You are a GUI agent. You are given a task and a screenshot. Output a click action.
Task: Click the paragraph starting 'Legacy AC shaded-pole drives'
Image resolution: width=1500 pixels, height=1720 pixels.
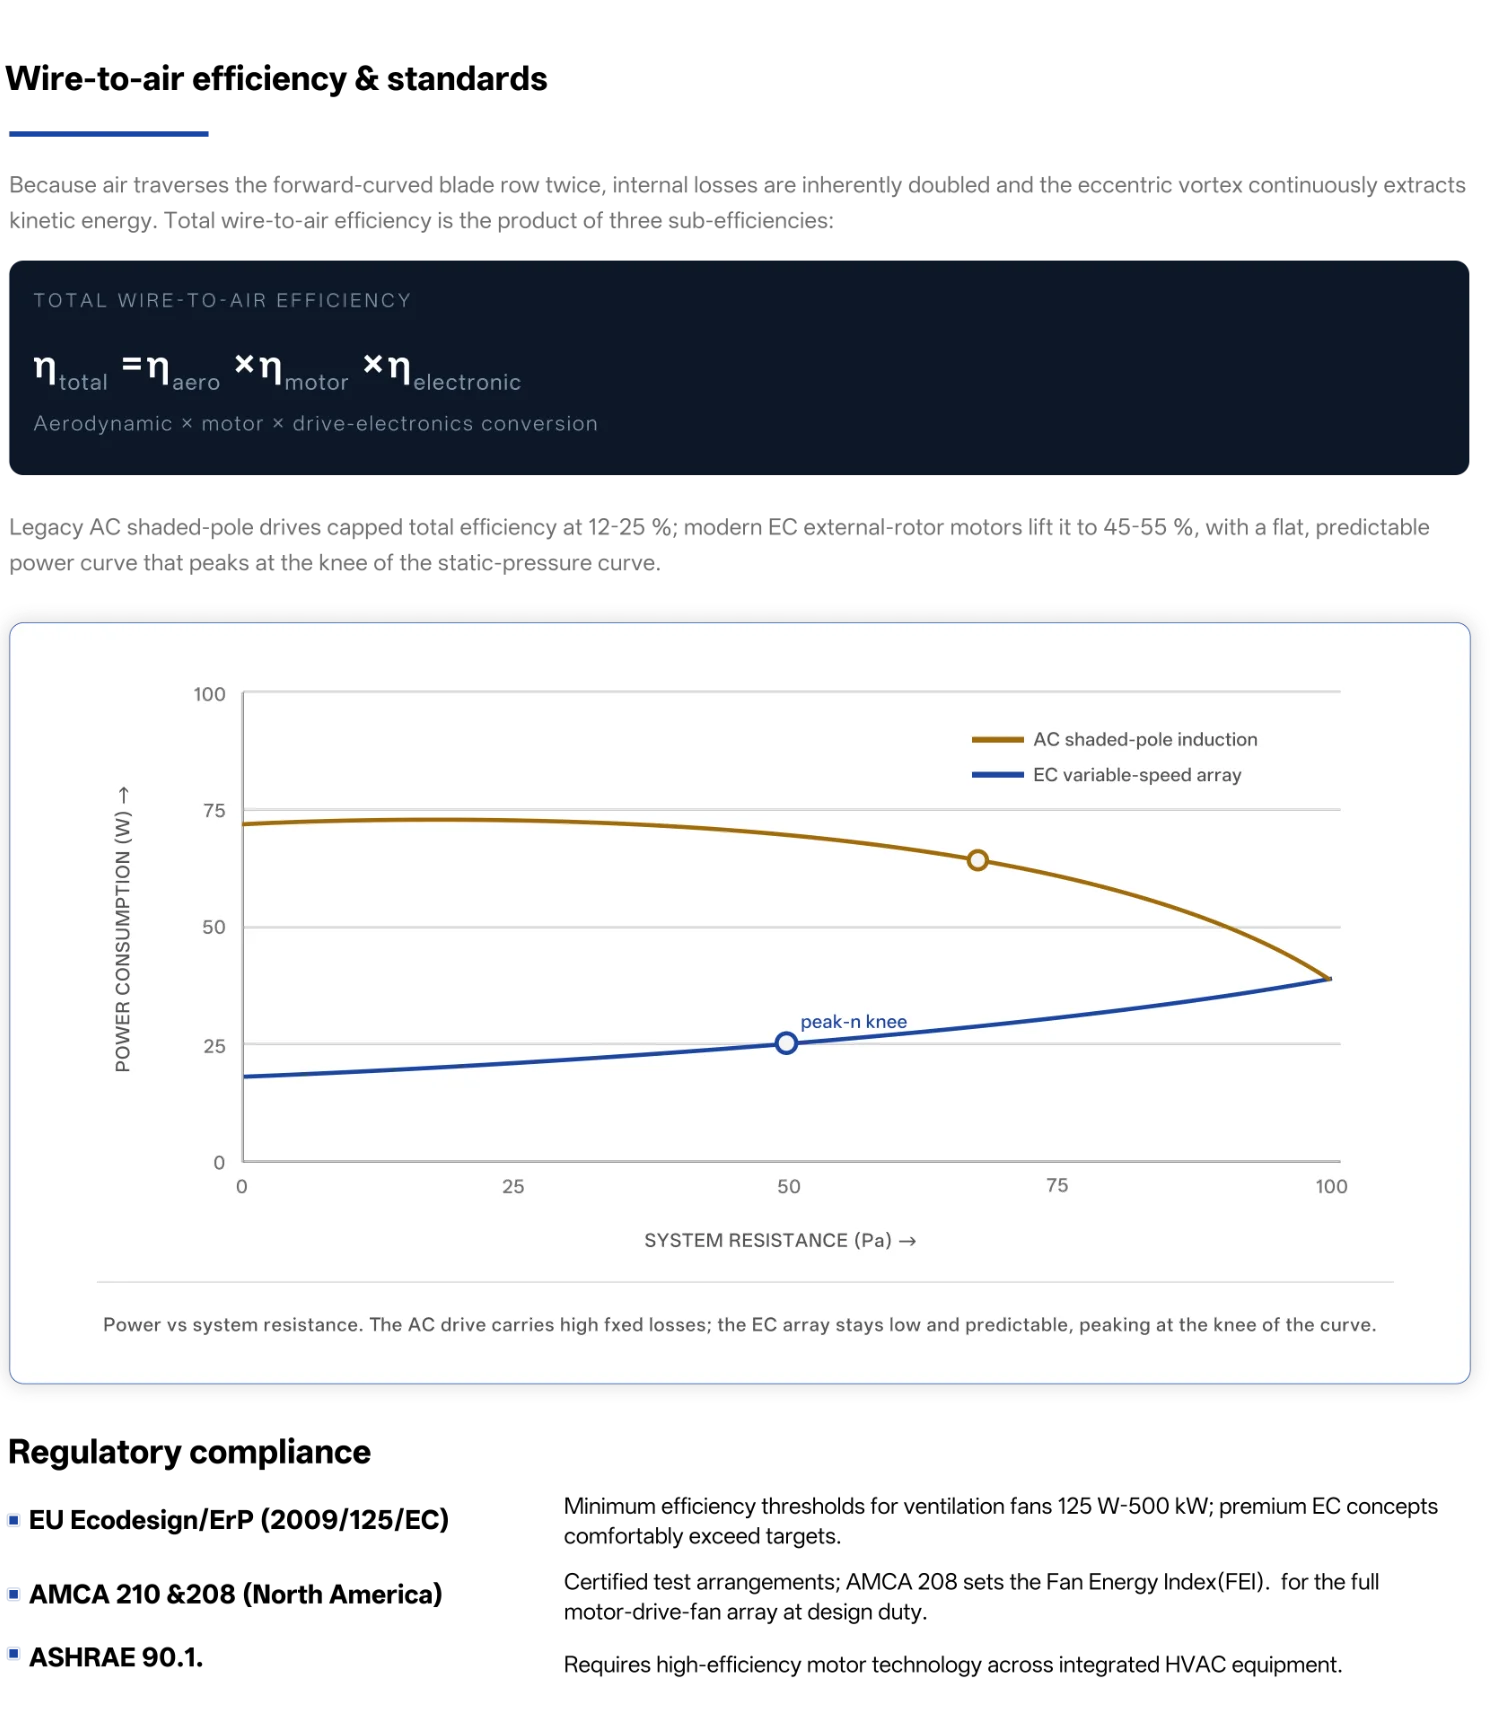pos(720,545)
